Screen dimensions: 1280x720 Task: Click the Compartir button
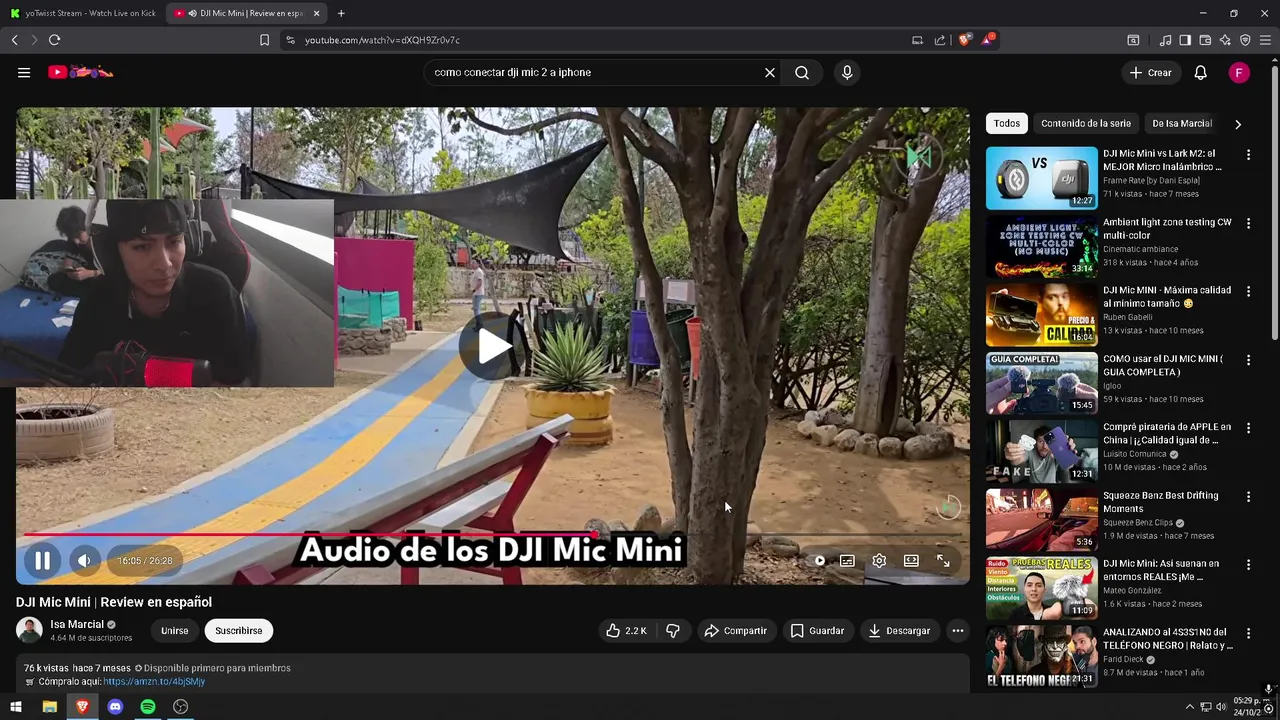click(735, 631)
